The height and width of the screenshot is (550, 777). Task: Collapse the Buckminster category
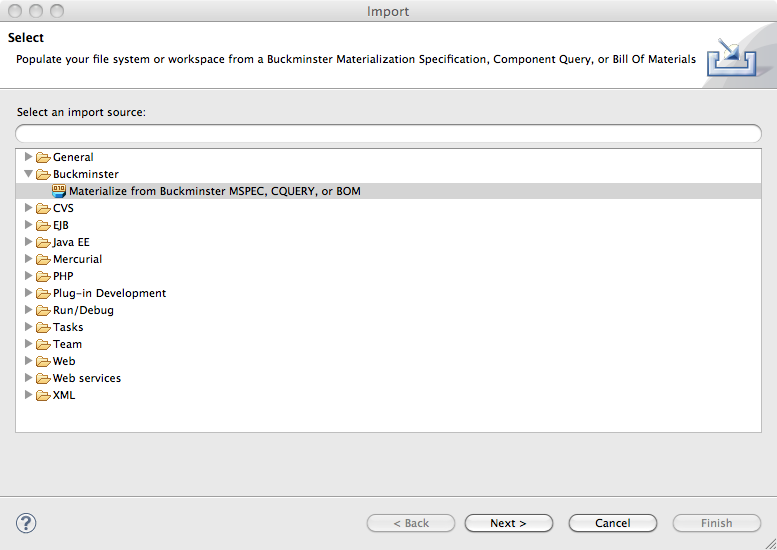click(x=28, y=174)
